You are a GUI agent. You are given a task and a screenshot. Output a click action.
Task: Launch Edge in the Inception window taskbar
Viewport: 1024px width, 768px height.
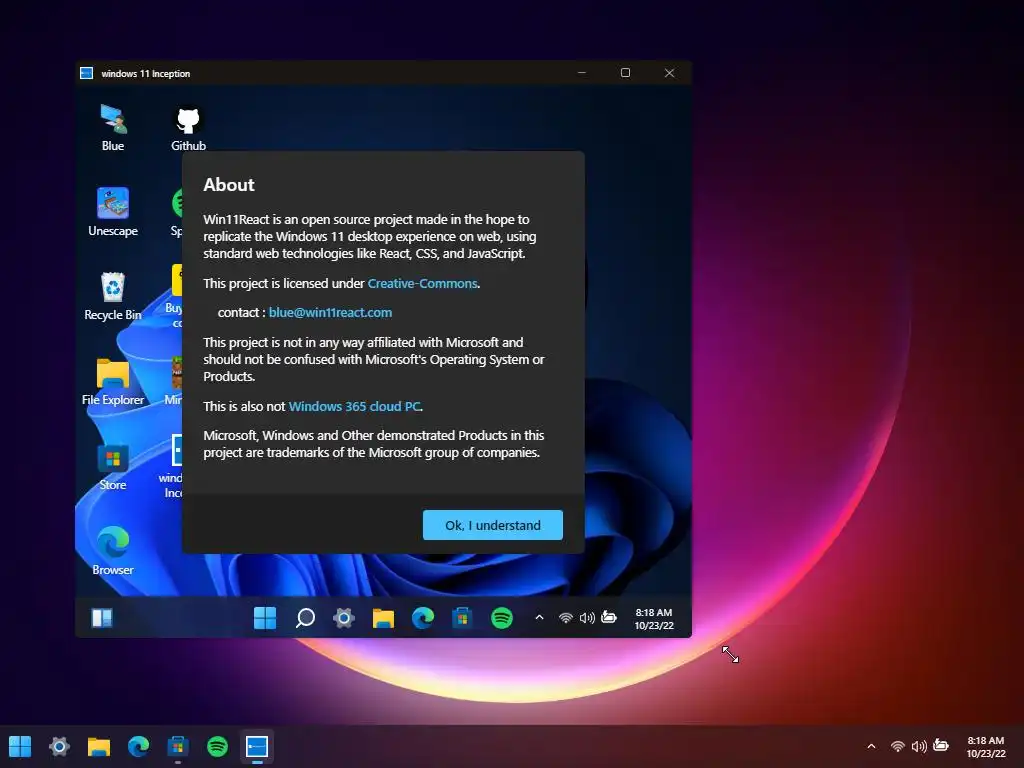(423, 618)
